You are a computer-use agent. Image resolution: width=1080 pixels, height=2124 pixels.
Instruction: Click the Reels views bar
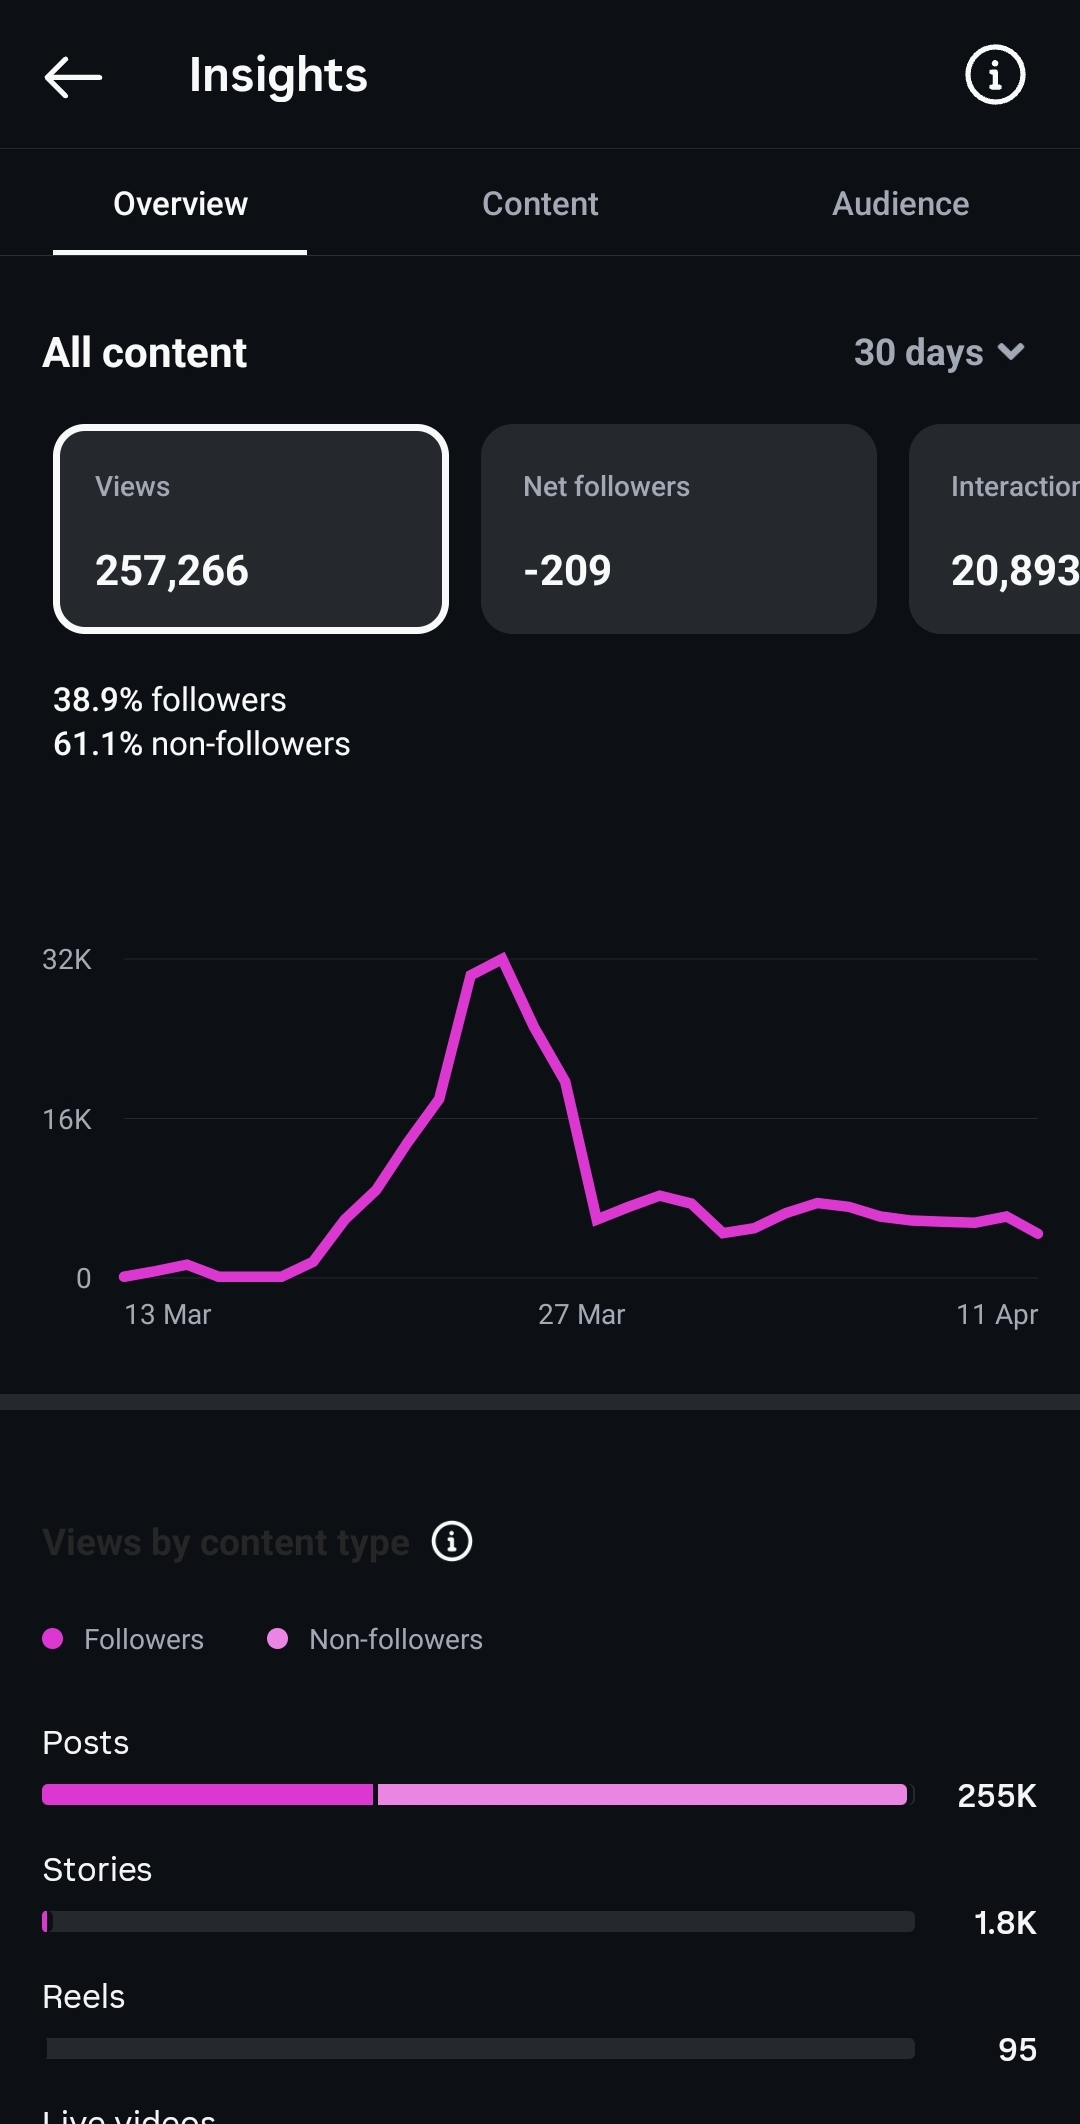point(478,2048)
